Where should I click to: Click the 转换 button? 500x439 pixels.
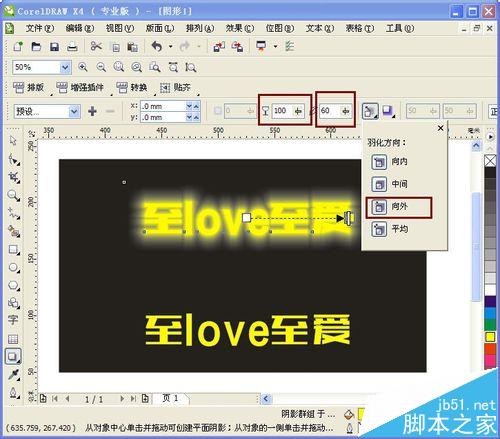click(x=132, y=88)
